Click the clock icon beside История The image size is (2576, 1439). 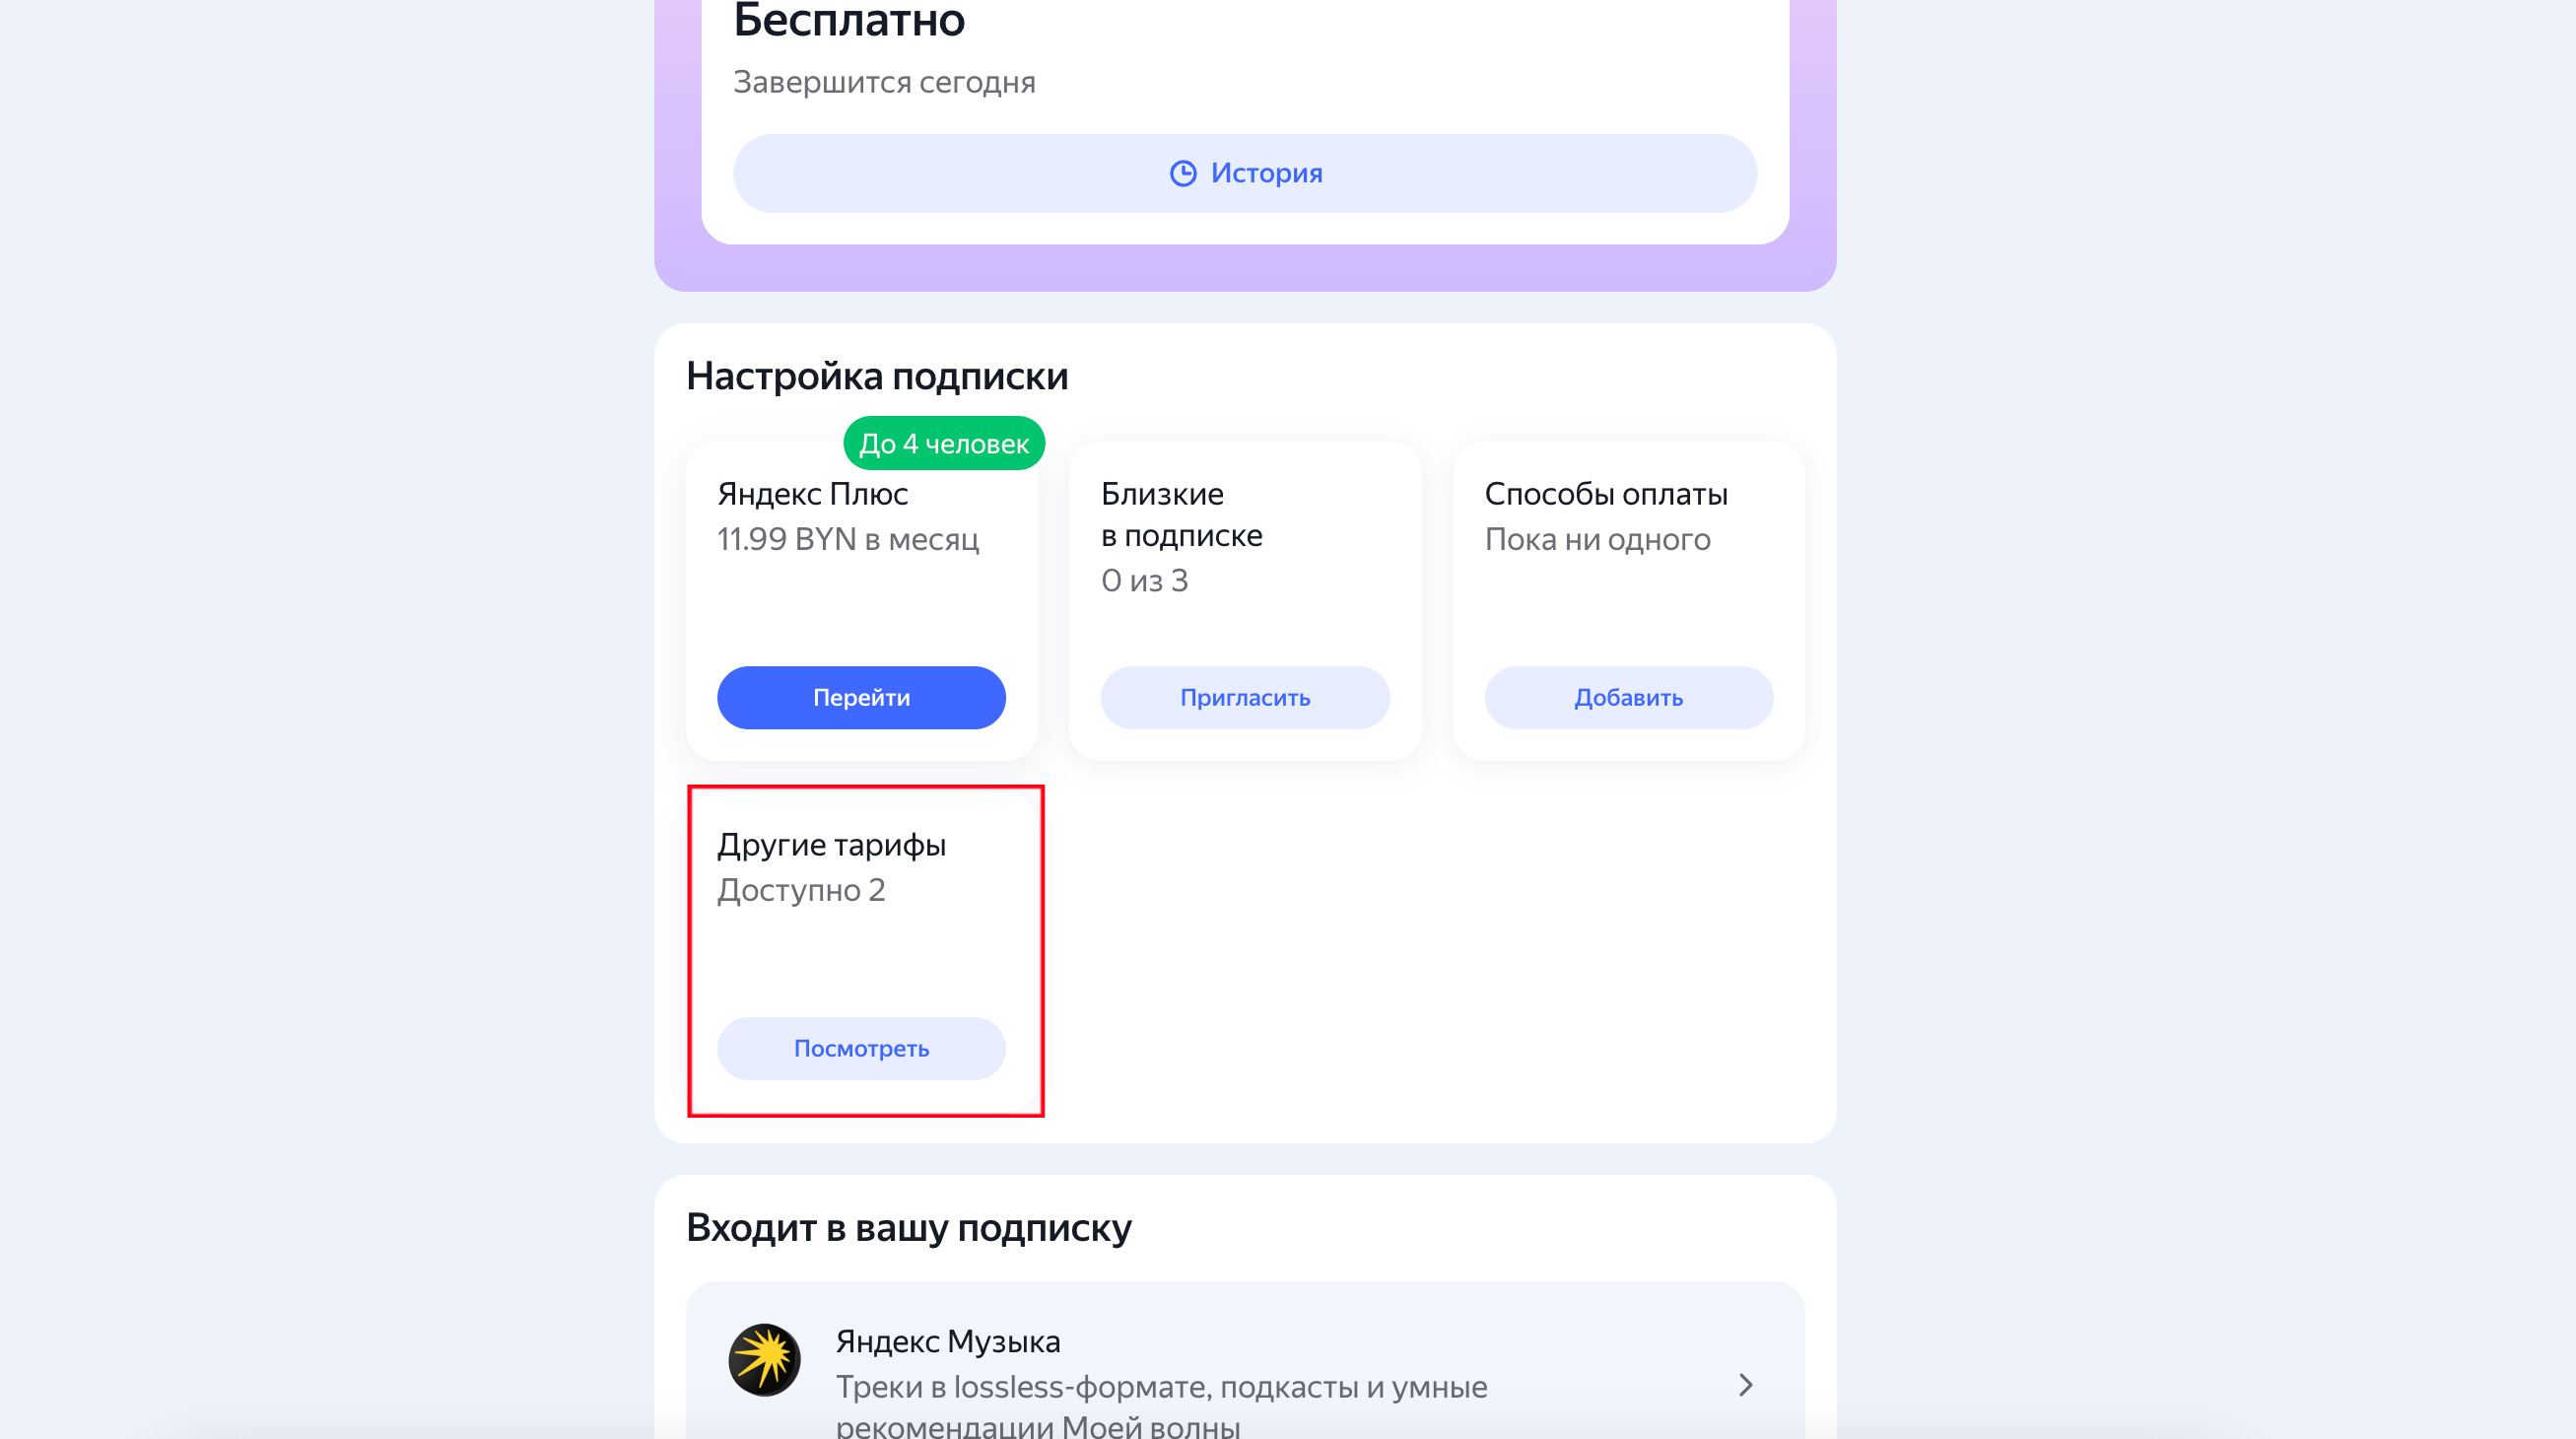(1182, 173)
